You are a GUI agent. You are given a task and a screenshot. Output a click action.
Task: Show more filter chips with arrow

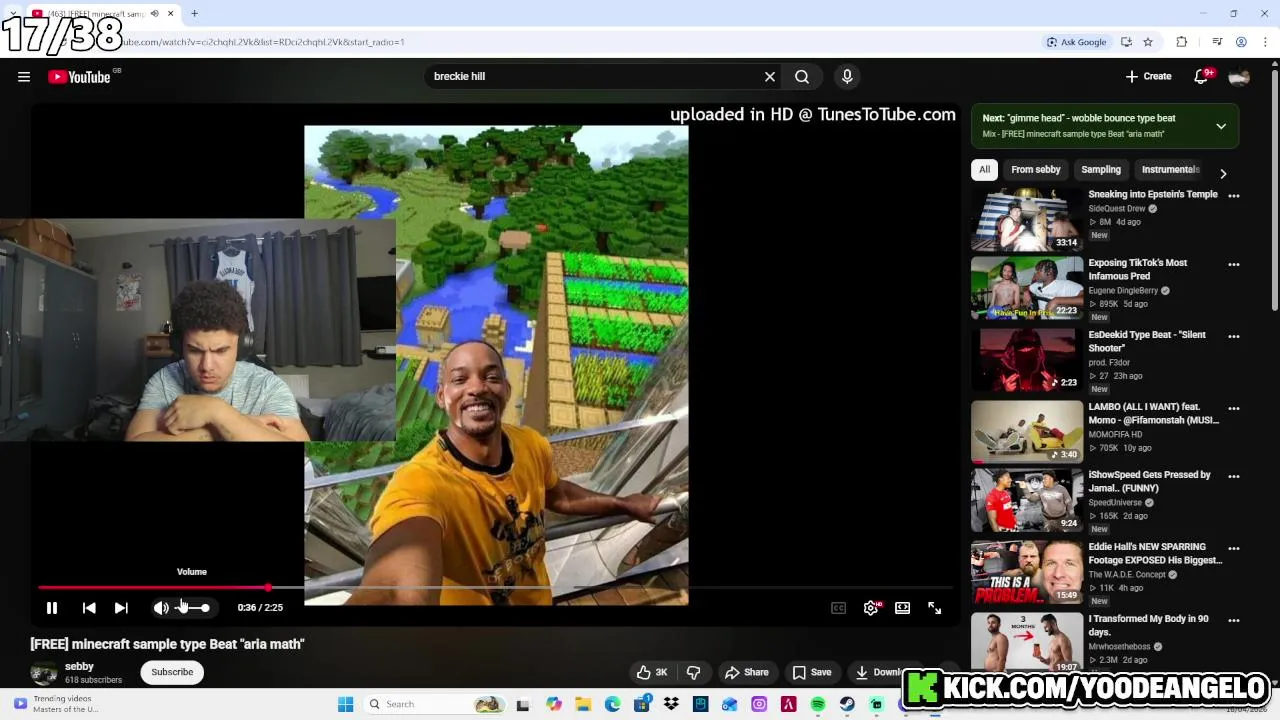tap(1223, 174)
